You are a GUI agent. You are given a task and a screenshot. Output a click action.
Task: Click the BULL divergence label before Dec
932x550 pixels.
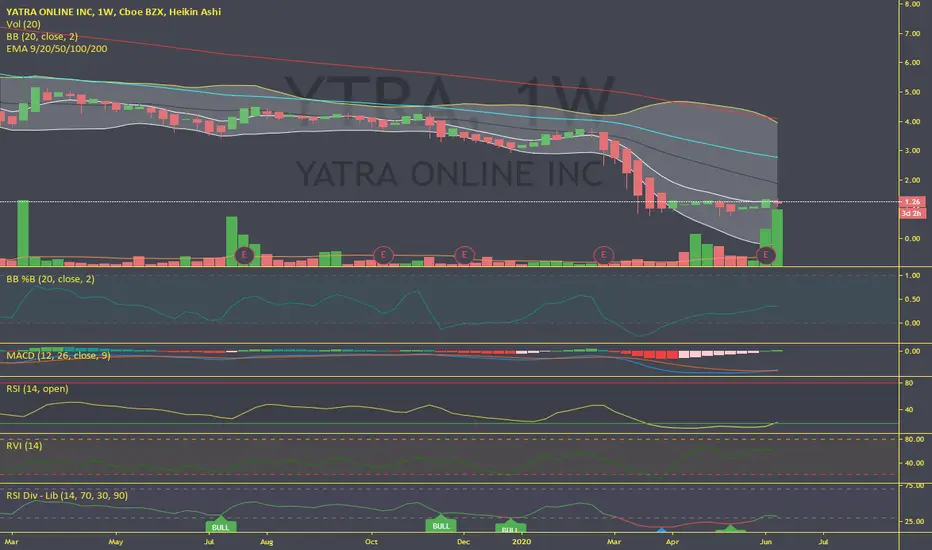point(441,526)
